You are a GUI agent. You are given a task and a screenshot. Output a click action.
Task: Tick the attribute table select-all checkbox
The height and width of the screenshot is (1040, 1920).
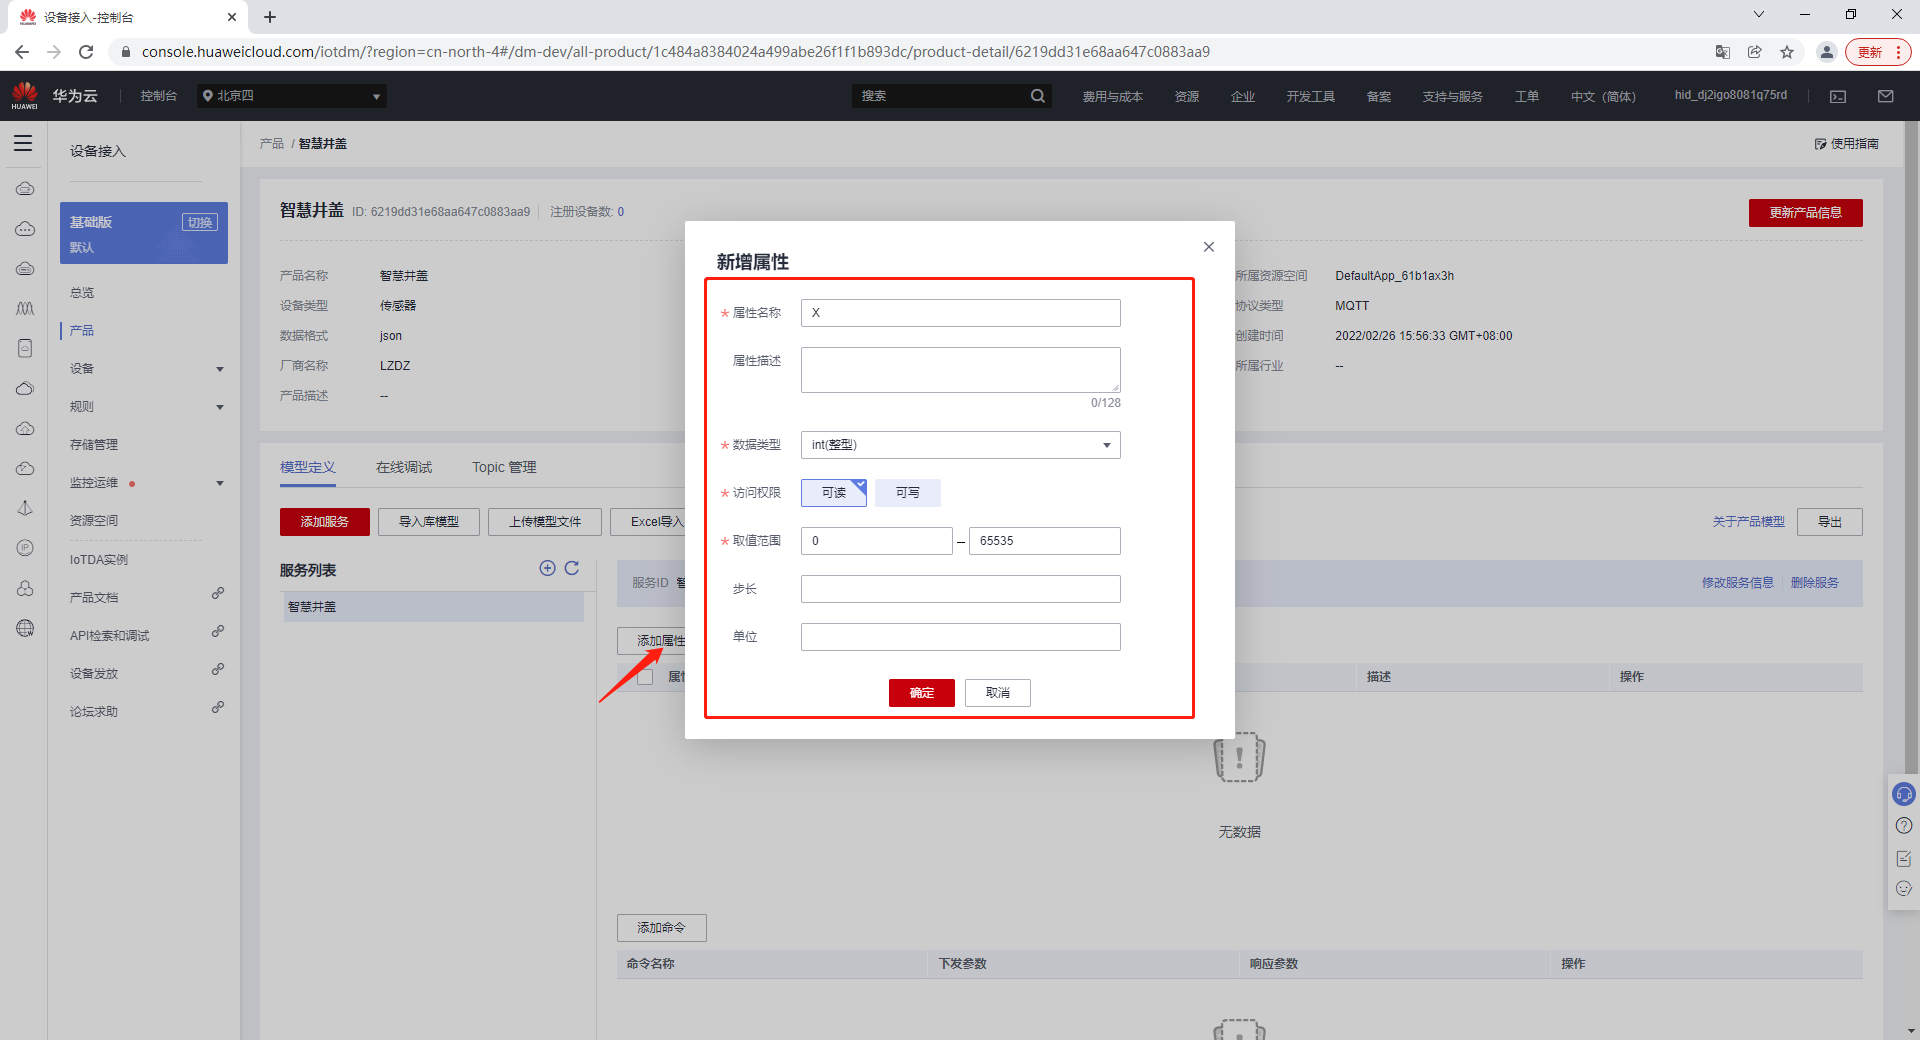(x=645, y=677)
